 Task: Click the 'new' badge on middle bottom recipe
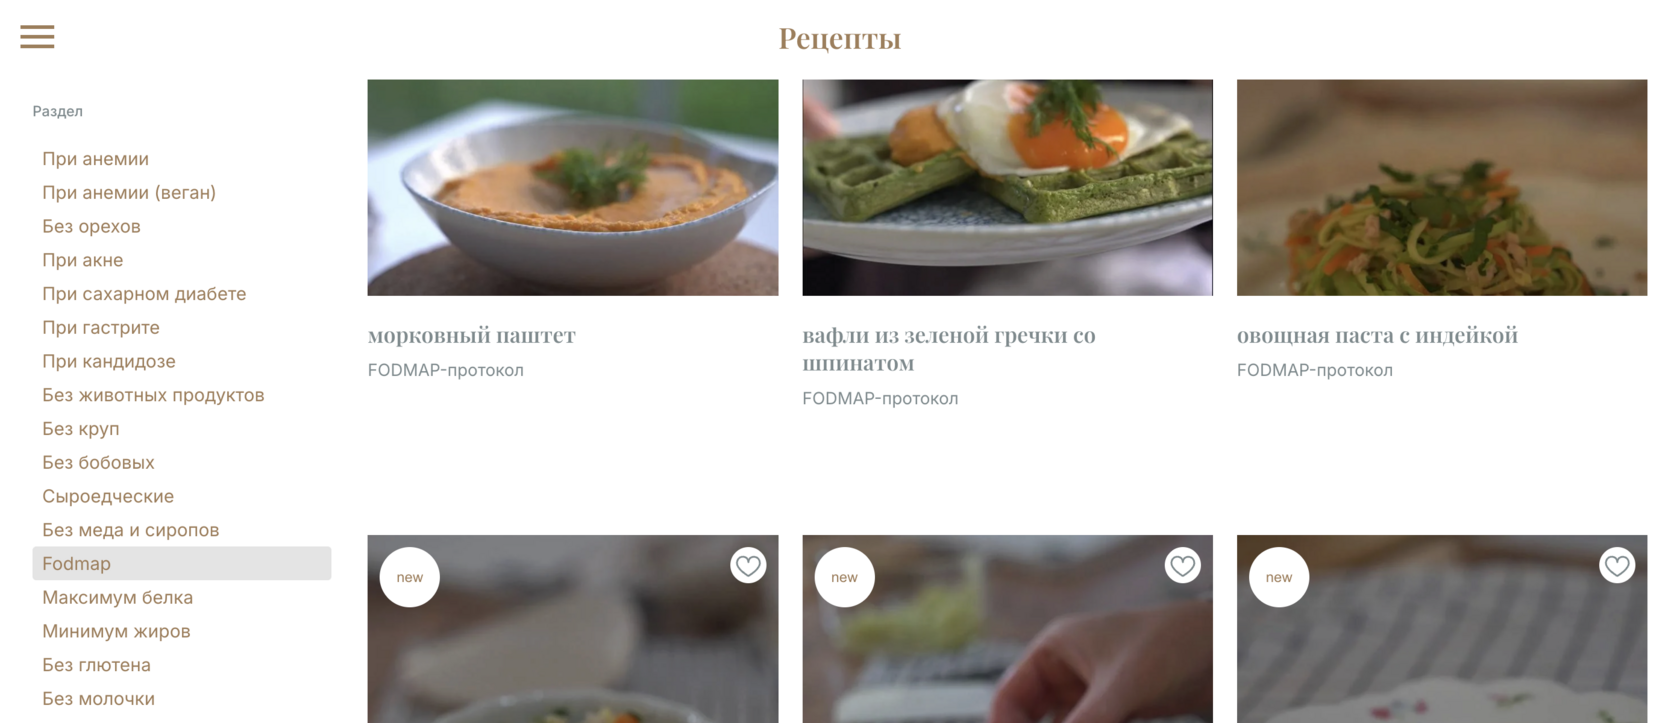[x=845, y=577]
